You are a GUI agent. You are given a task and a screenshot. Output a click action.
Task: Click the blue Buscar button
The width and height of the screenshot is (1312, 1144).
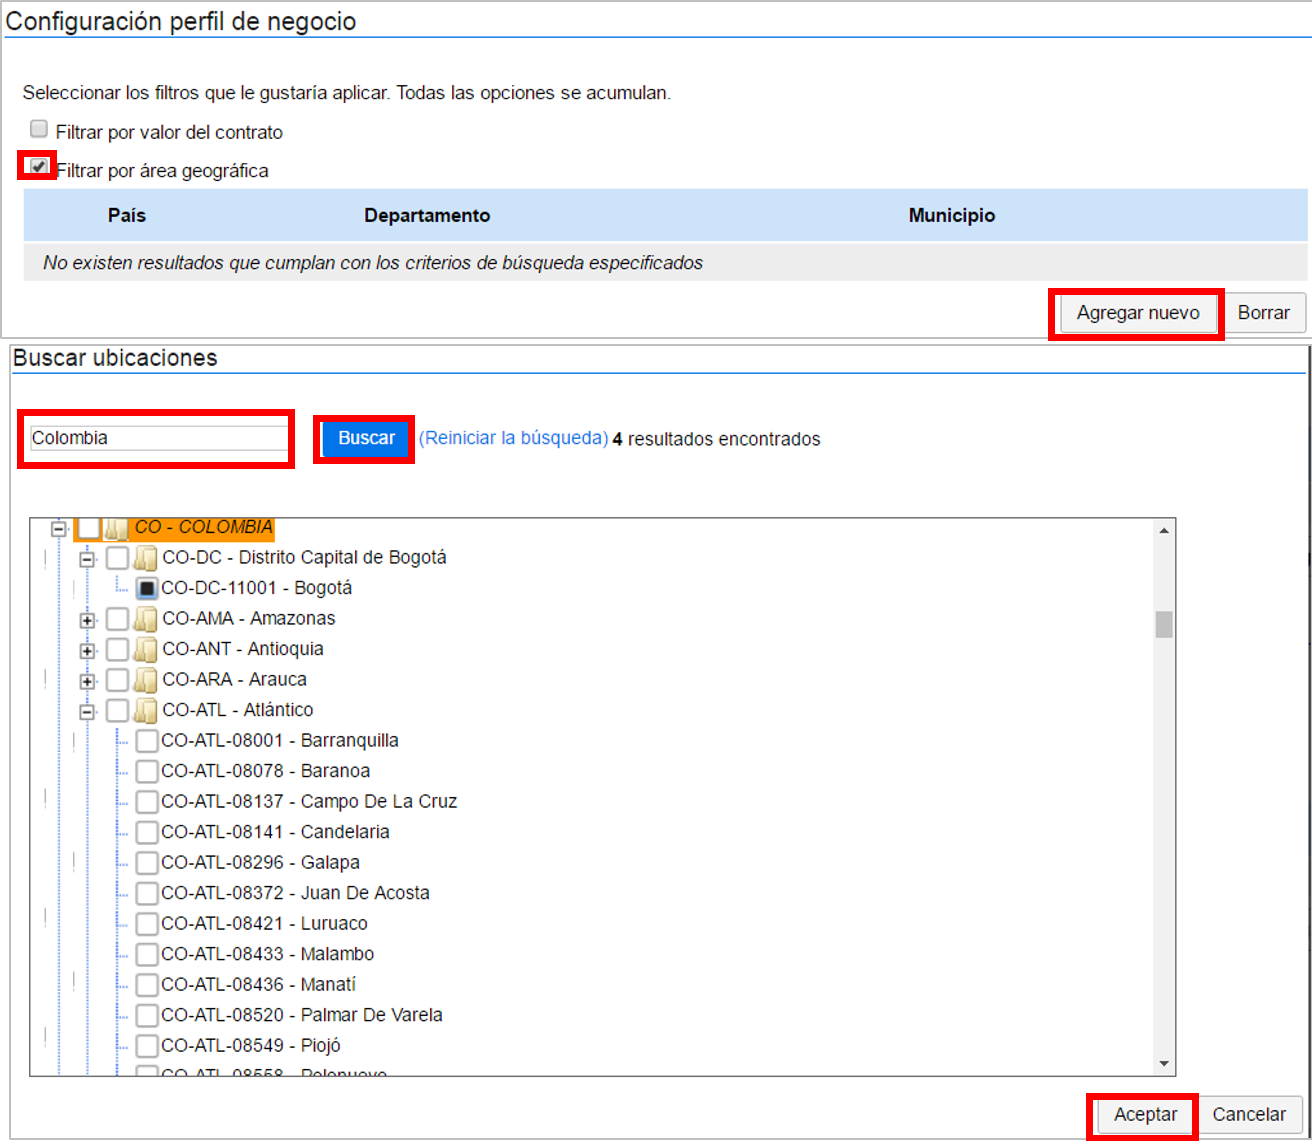[x=366, y=438]
